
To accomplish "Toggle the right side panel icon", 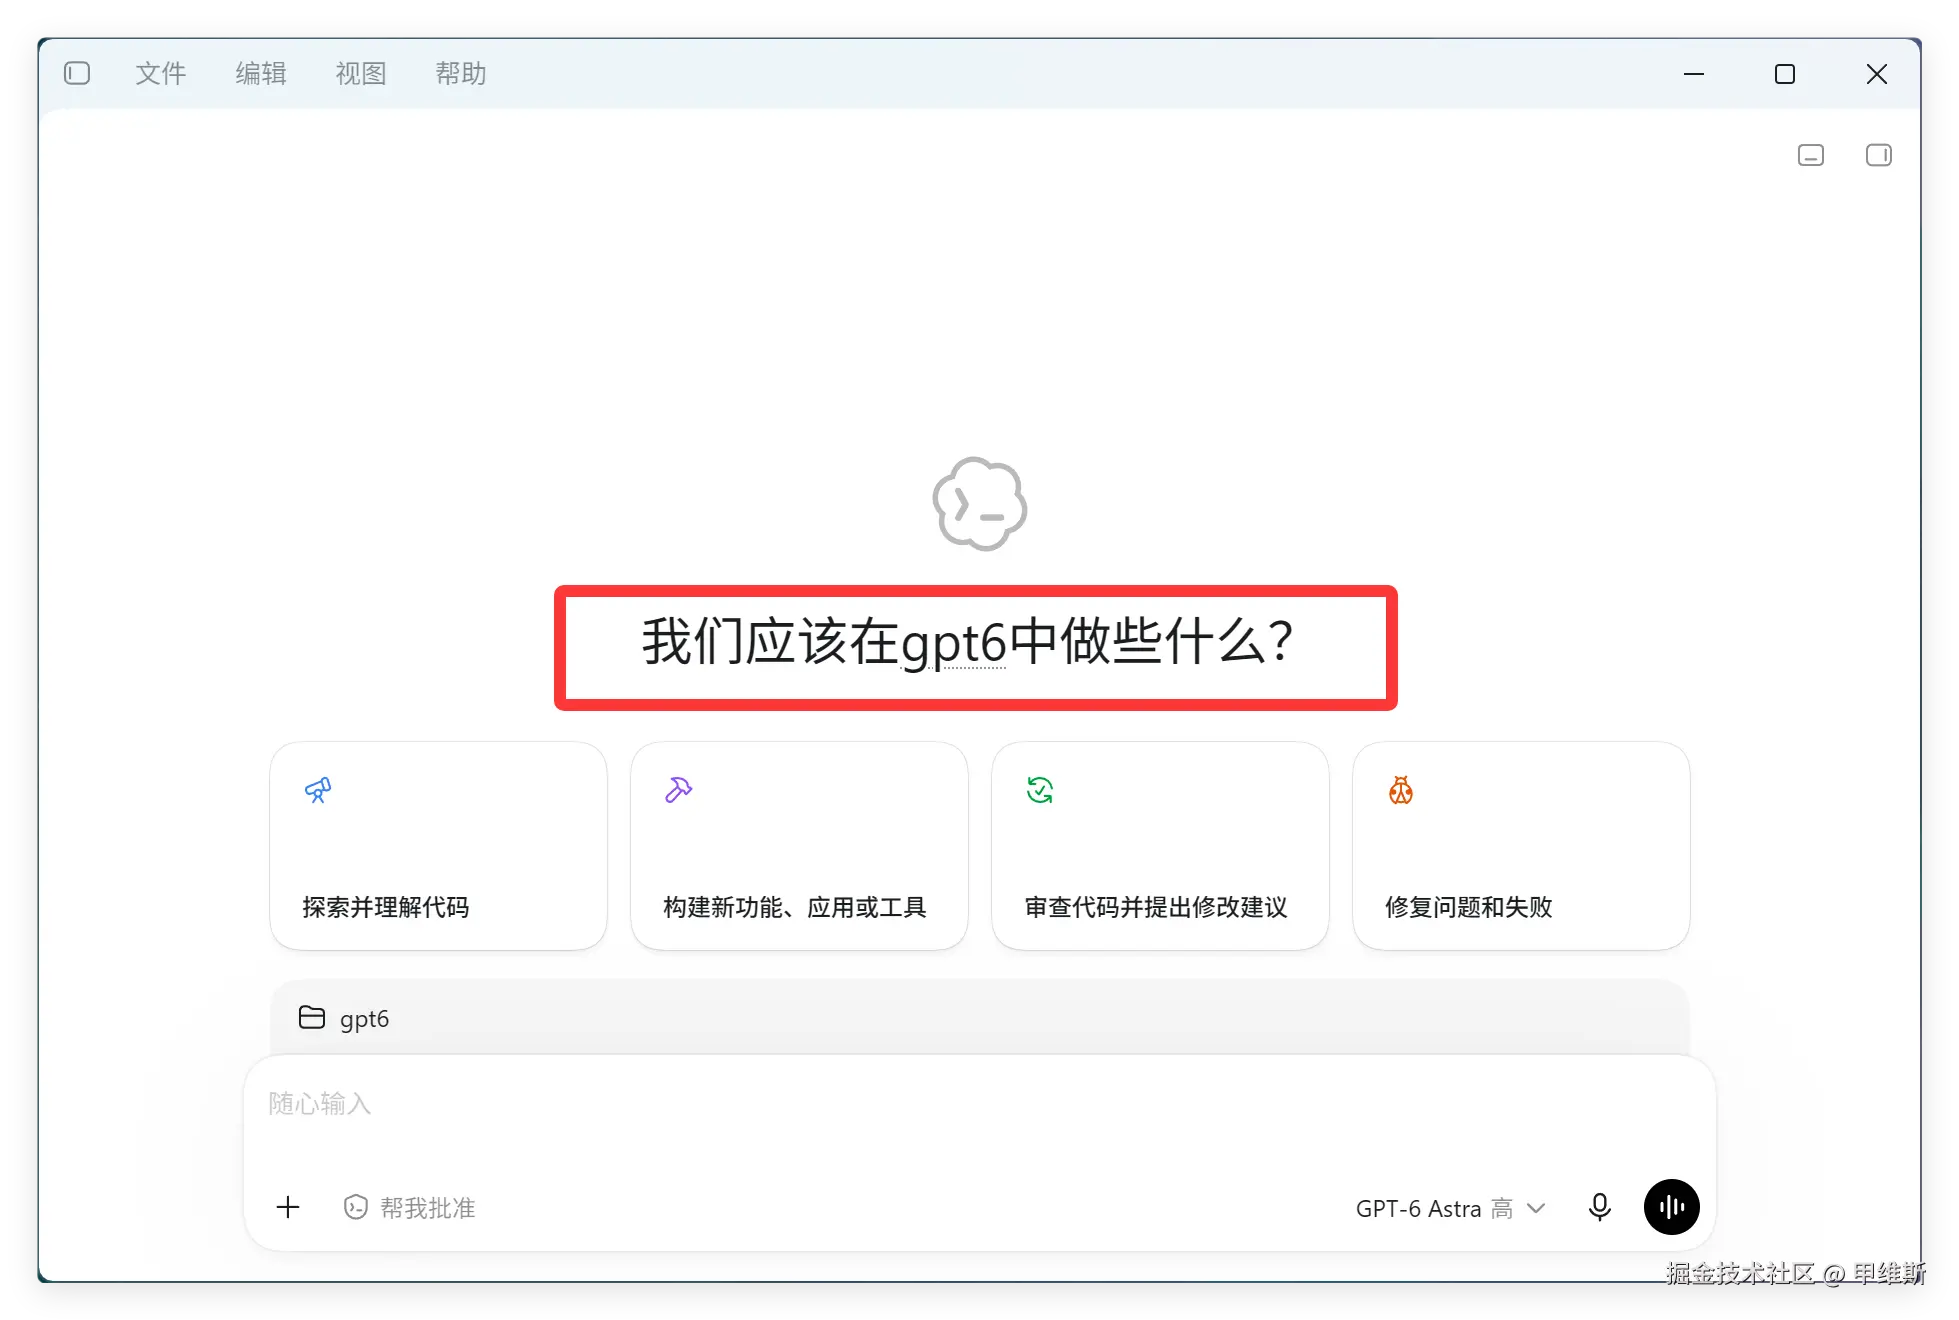I will point(1878,155).
